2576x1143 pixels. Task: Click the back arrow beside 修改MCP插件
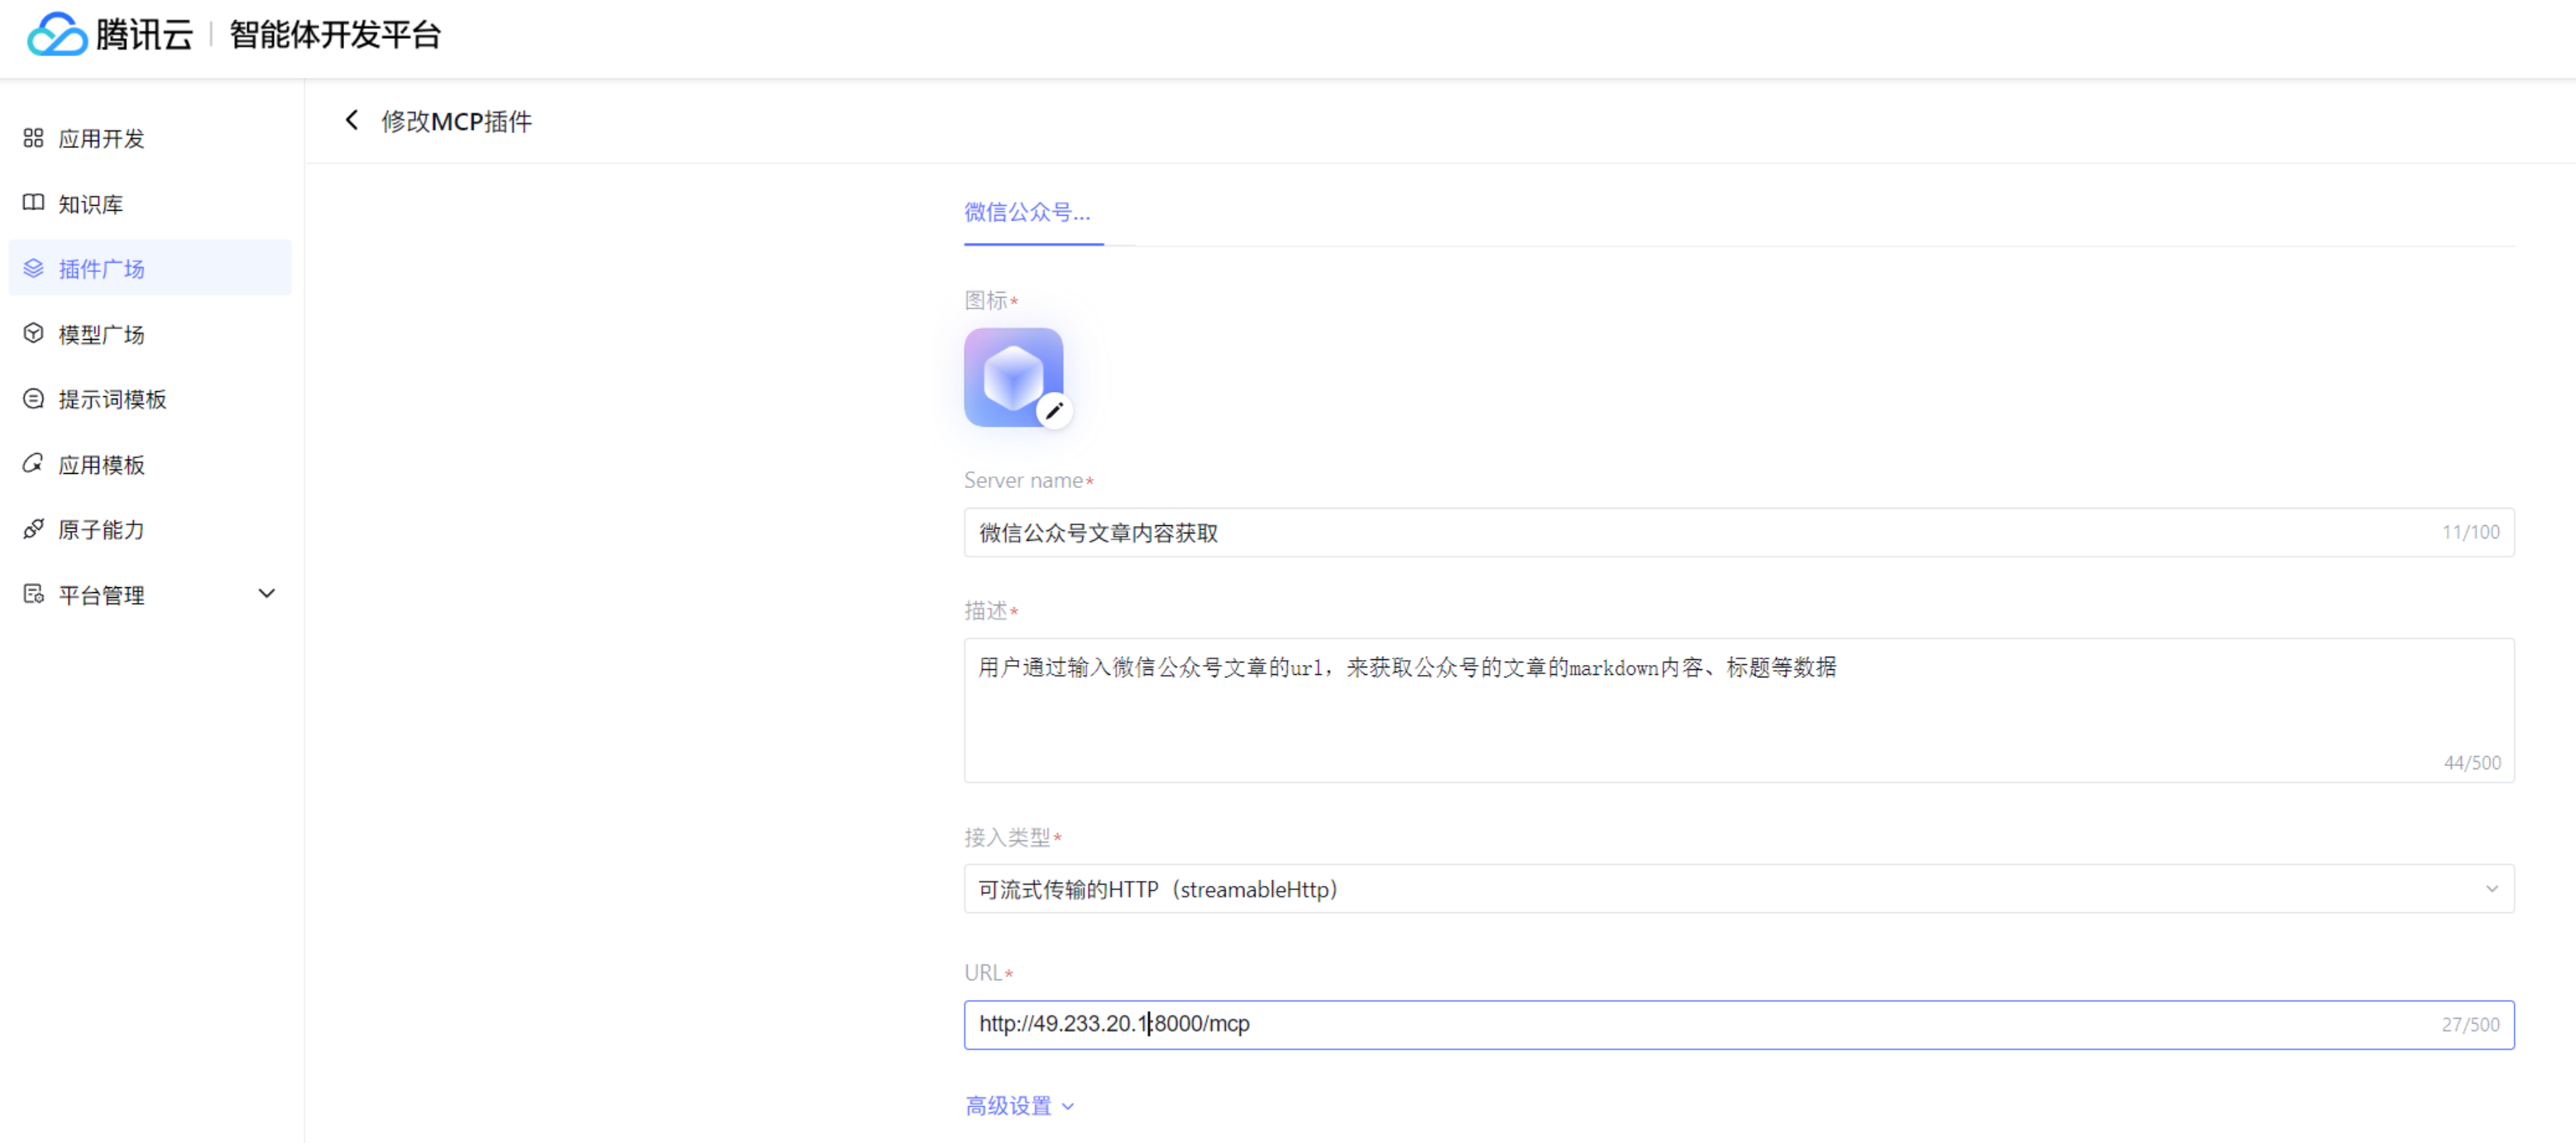tap(352, 121)
